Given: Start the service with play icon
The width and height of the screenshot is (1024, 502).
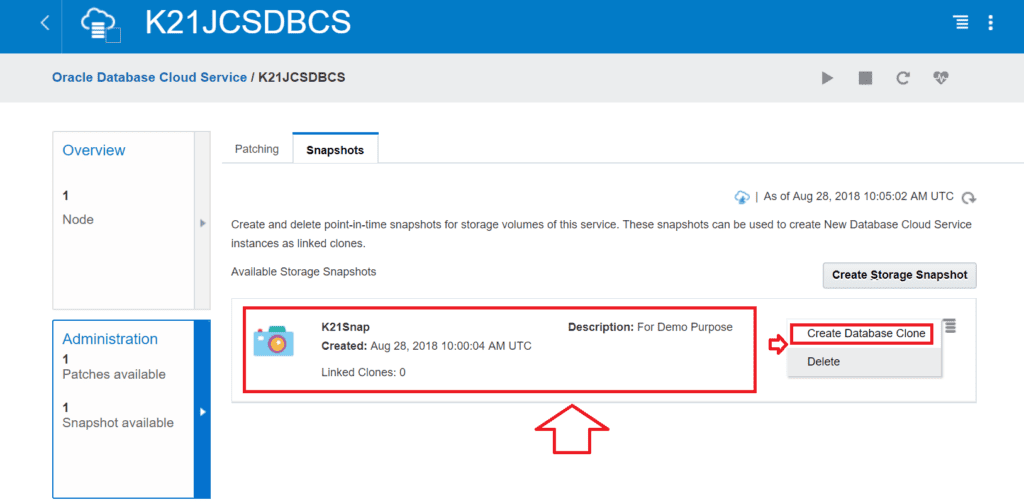Looking at the screenshot, I should coord(827,78).
